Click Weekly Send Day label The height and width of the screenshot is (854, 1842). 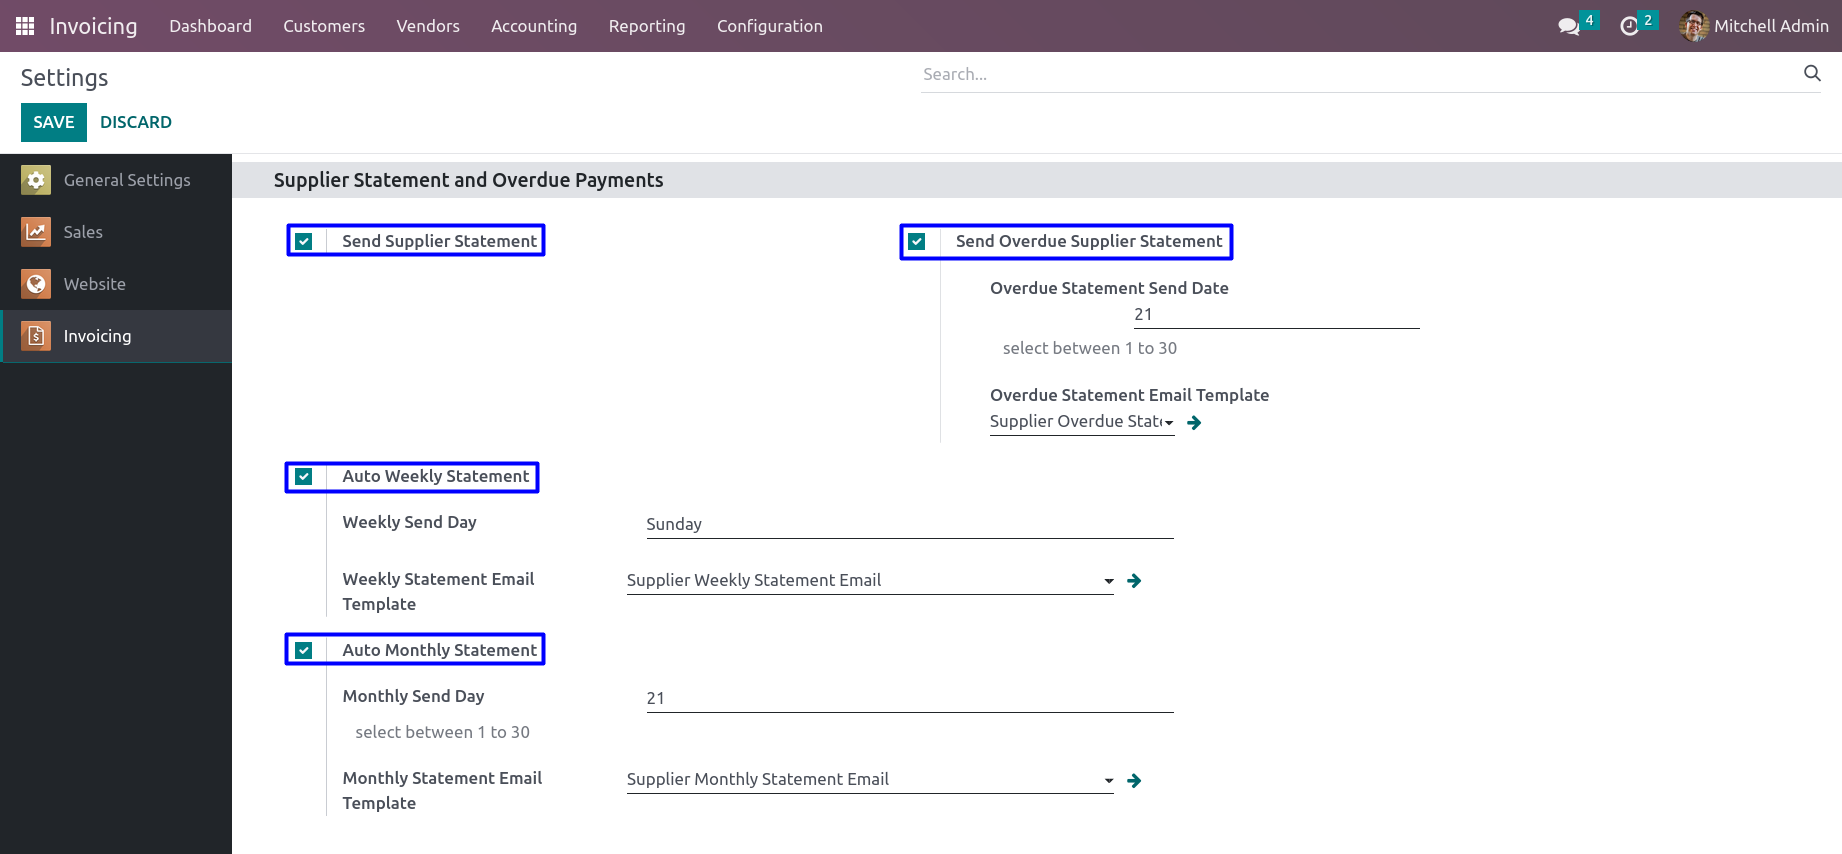point(410,522)
